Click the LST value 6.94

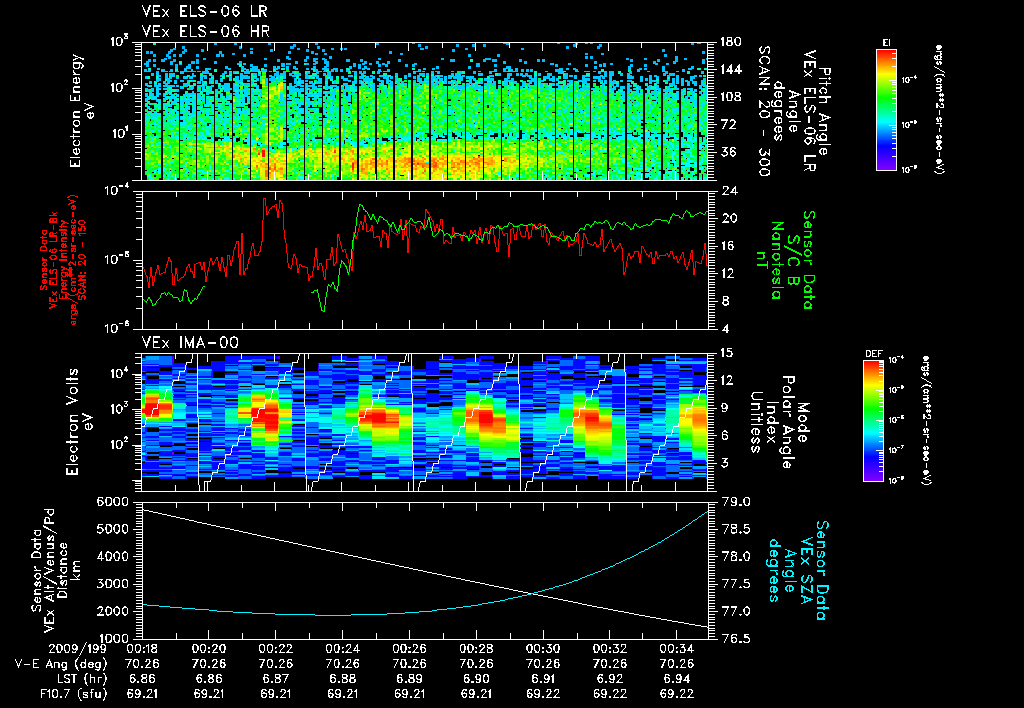[676, 679]
